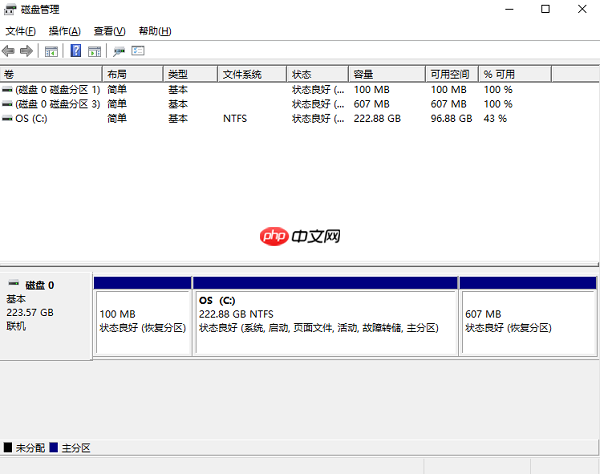Sort by the 类型 column header

[x=191, y=74]
